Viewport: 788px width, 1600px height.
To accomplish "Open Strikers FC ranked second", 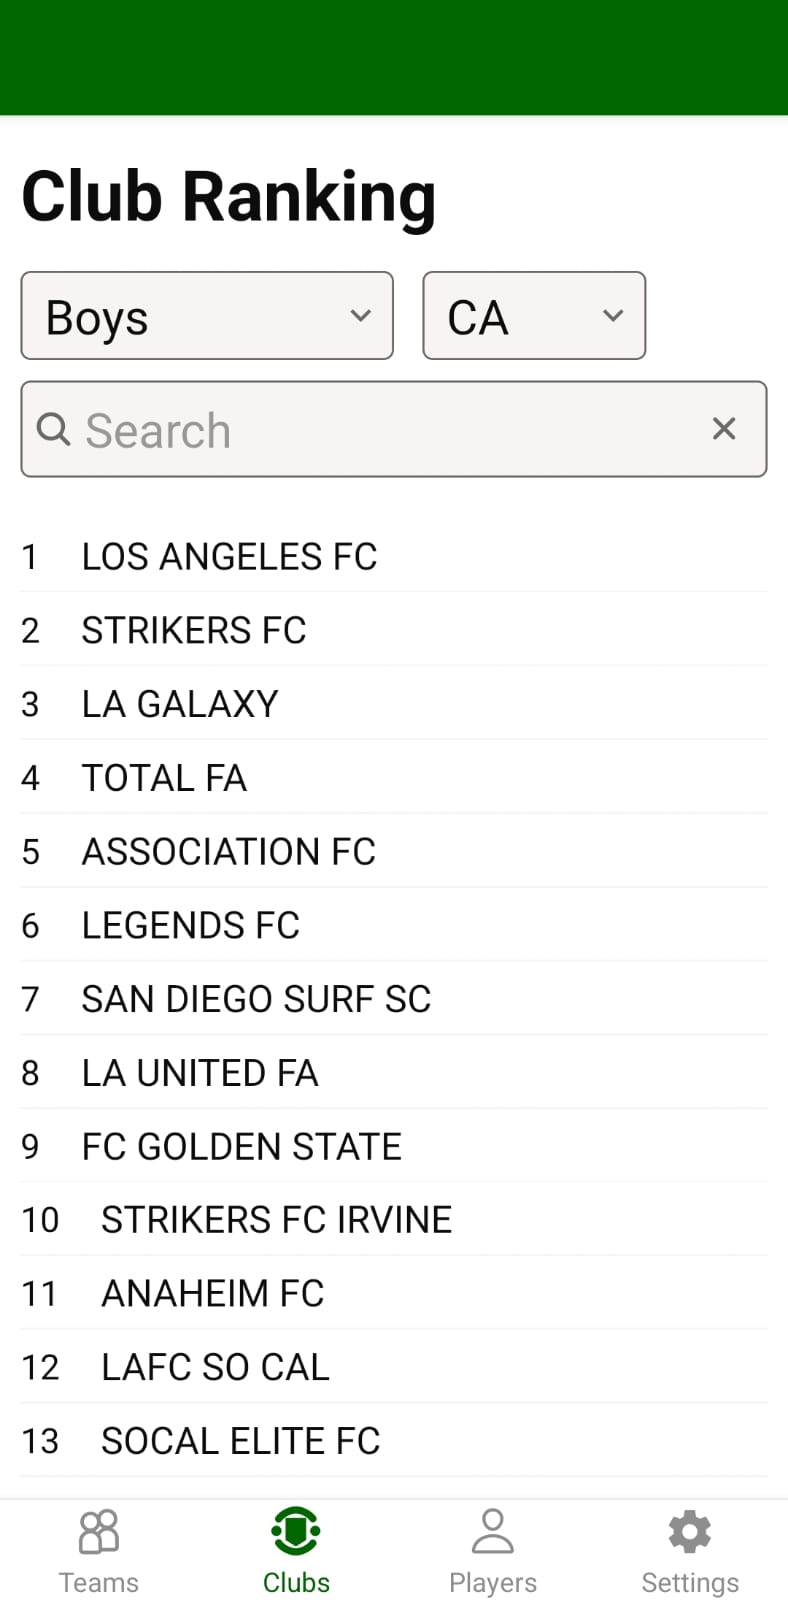I will point(194,631).
